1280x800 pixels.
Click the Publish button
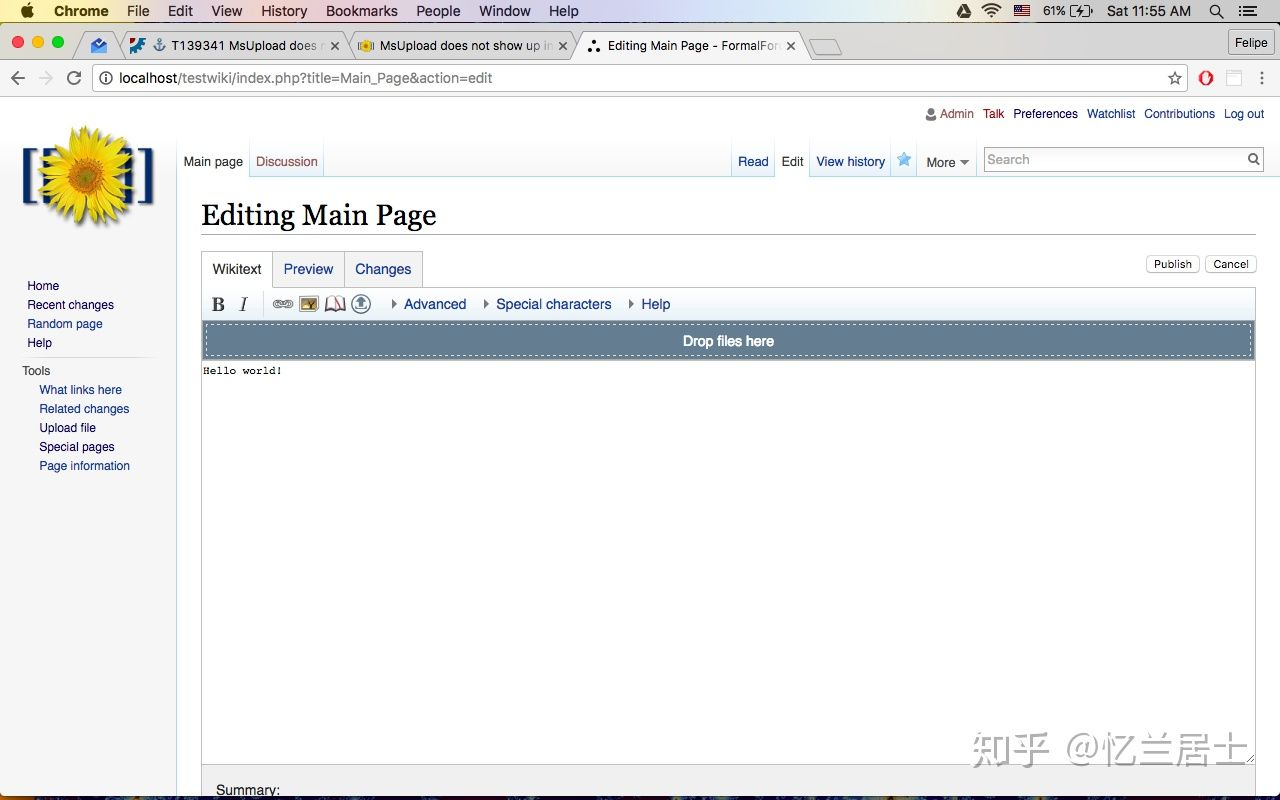[x=1173, y=264]
